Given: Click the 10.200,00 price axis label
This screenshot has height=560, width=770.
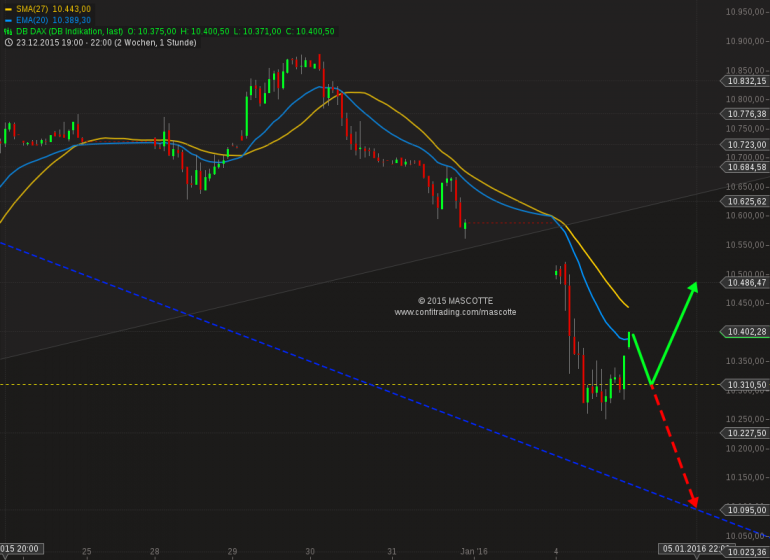Looking at the screenshot, I should [x=746, y=449].
